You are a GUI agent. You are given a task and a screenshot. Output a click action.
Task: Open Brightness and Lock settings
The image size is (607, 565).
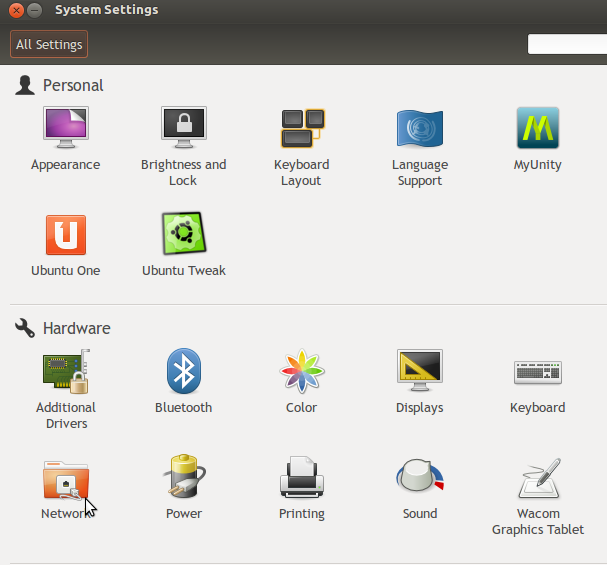tap(184, 127)
